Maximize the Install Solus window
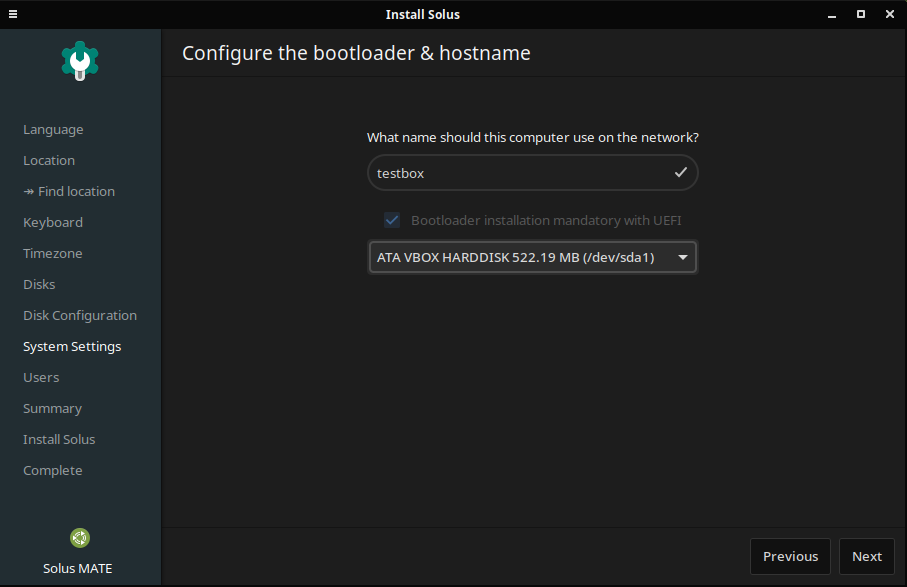Screen dimensions: 907x587 [861, 14]
